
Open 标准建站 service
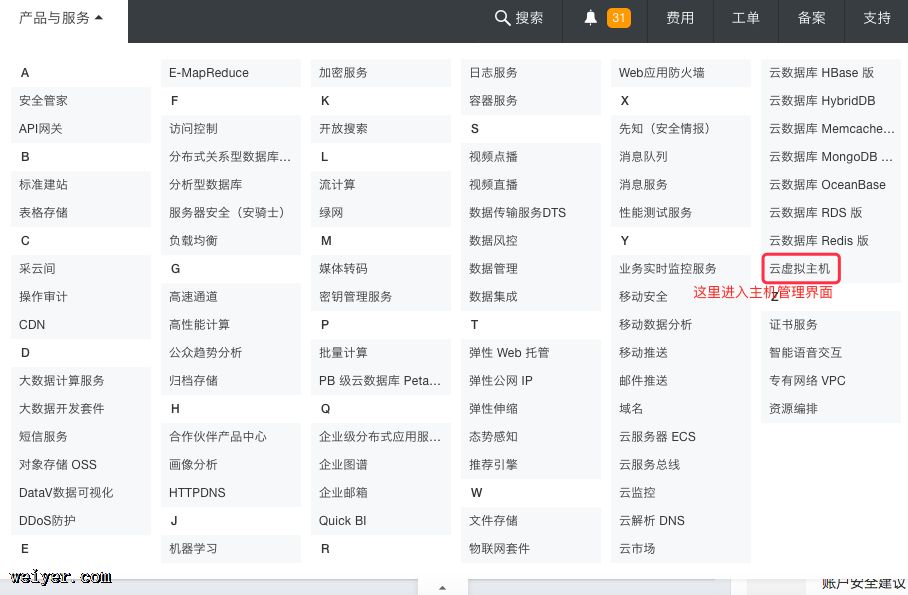43,185
